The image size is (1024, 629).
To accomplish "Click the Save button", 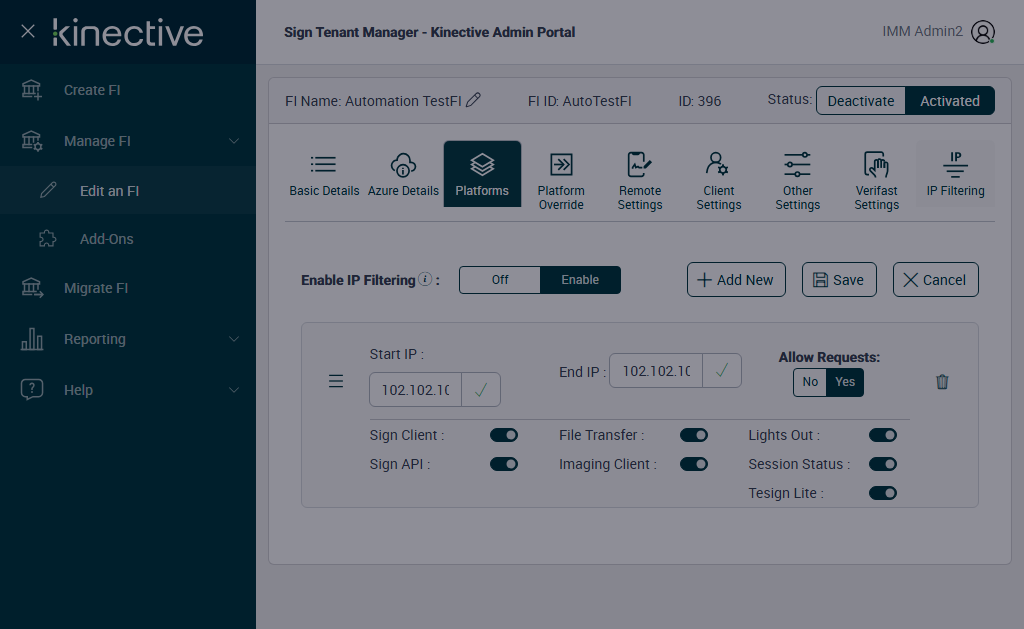I will pyautogui.click(x=839, y=280).
